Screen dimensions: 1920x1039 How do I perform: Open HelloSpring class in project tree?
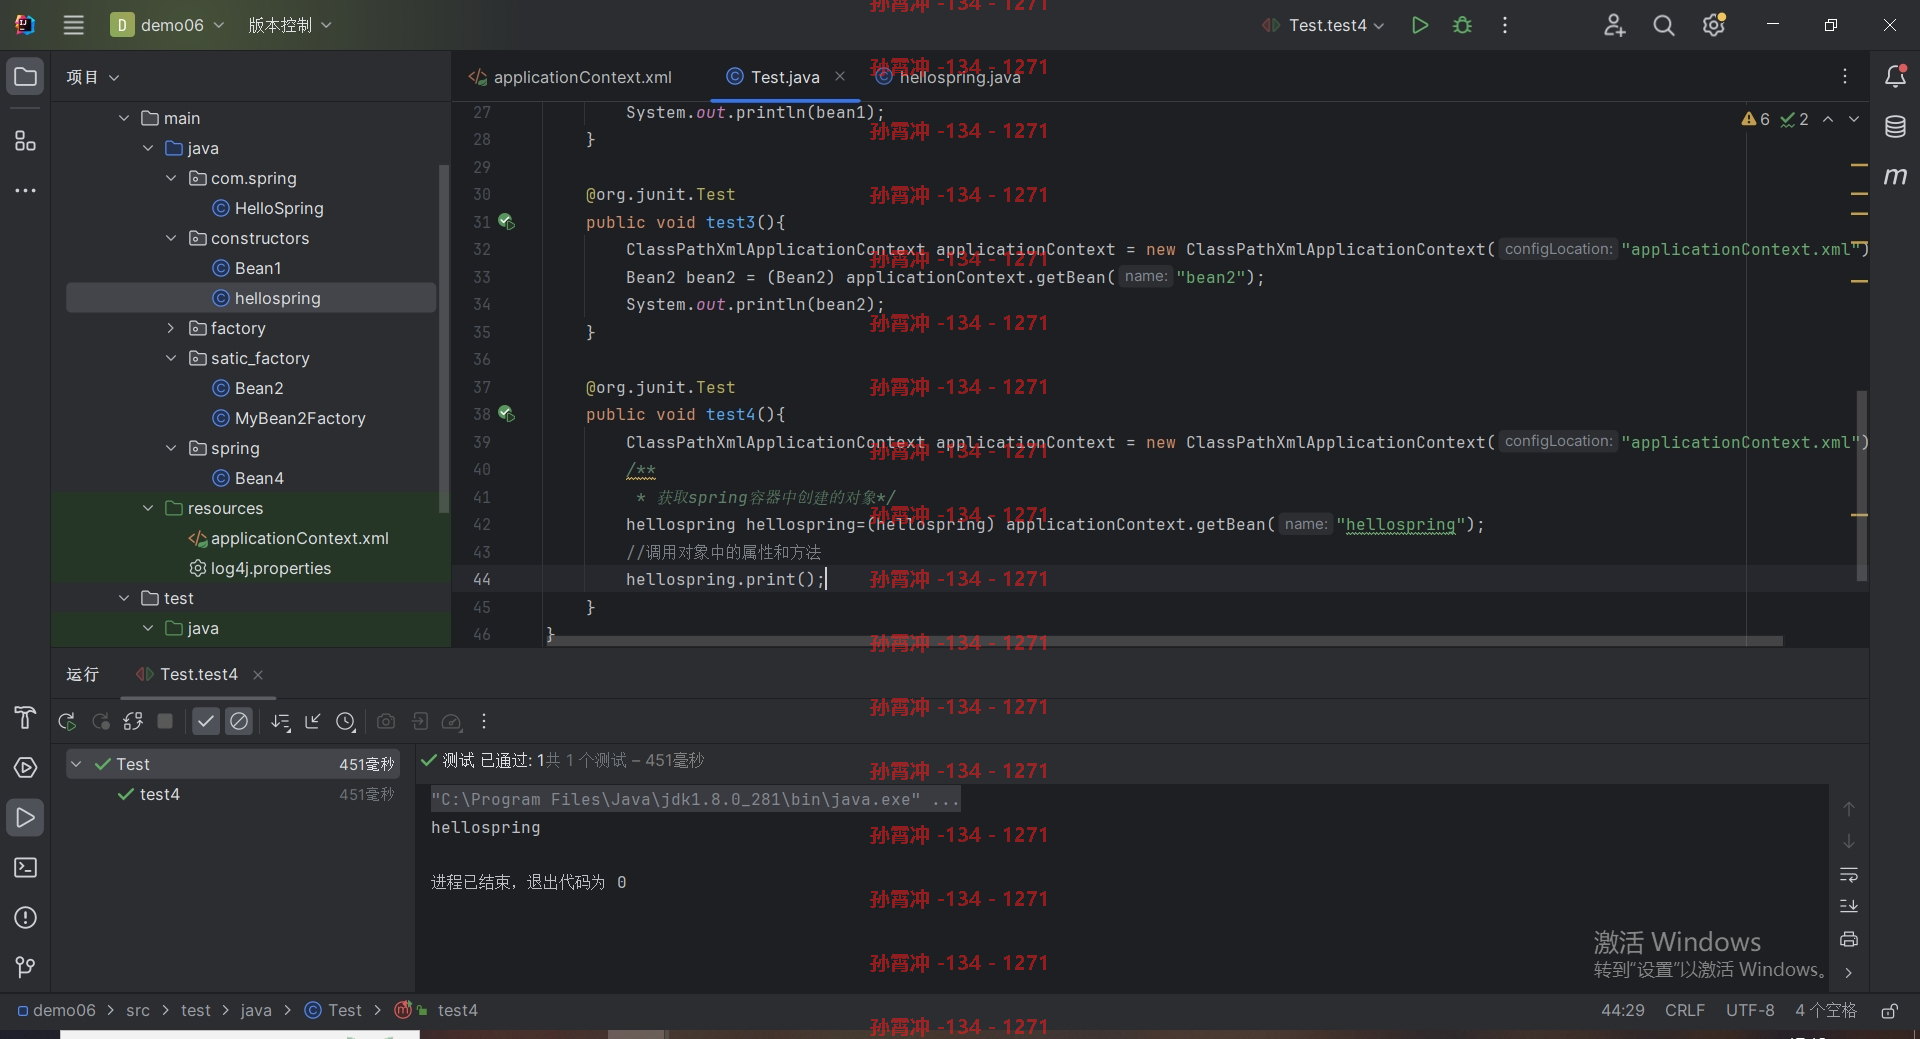click(x=268, y=208)
